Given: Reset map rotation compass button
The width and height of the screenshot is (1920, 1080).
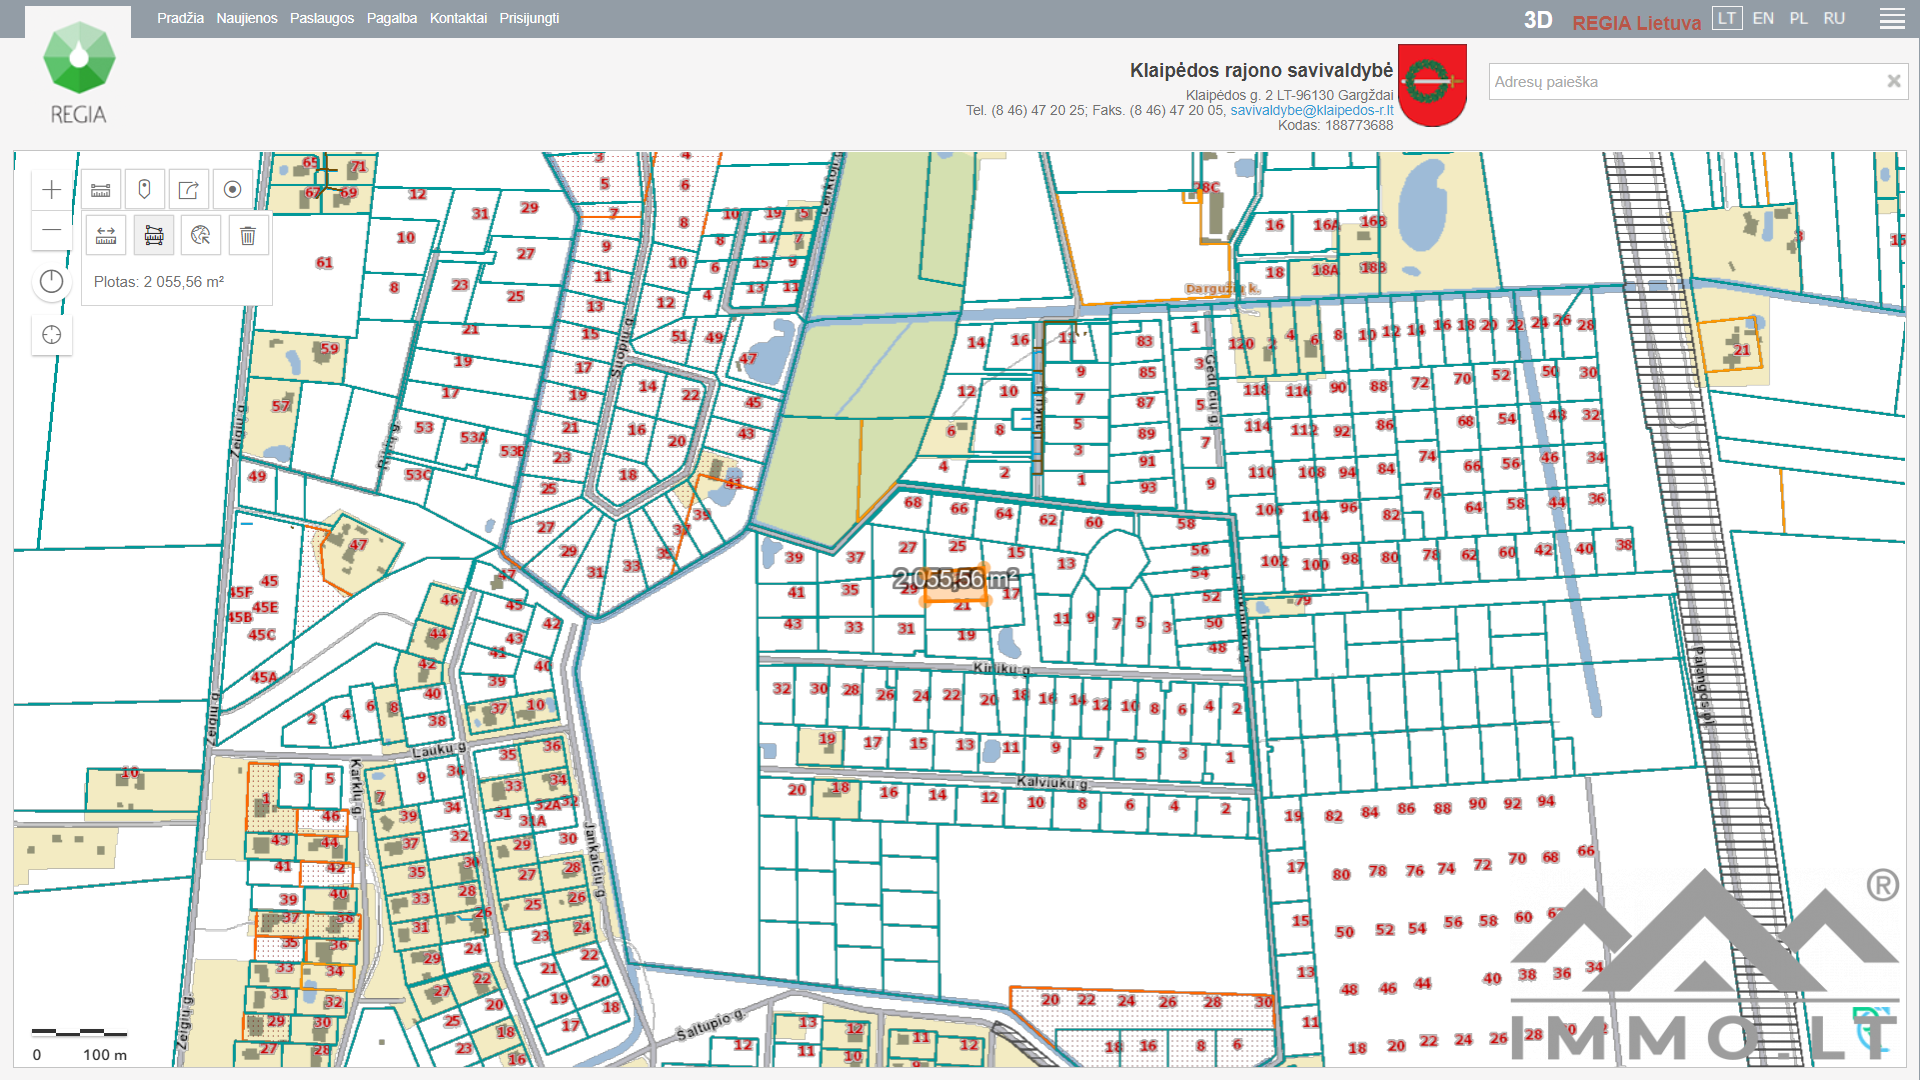Looking at the screenshot, I should coord(52,282).
